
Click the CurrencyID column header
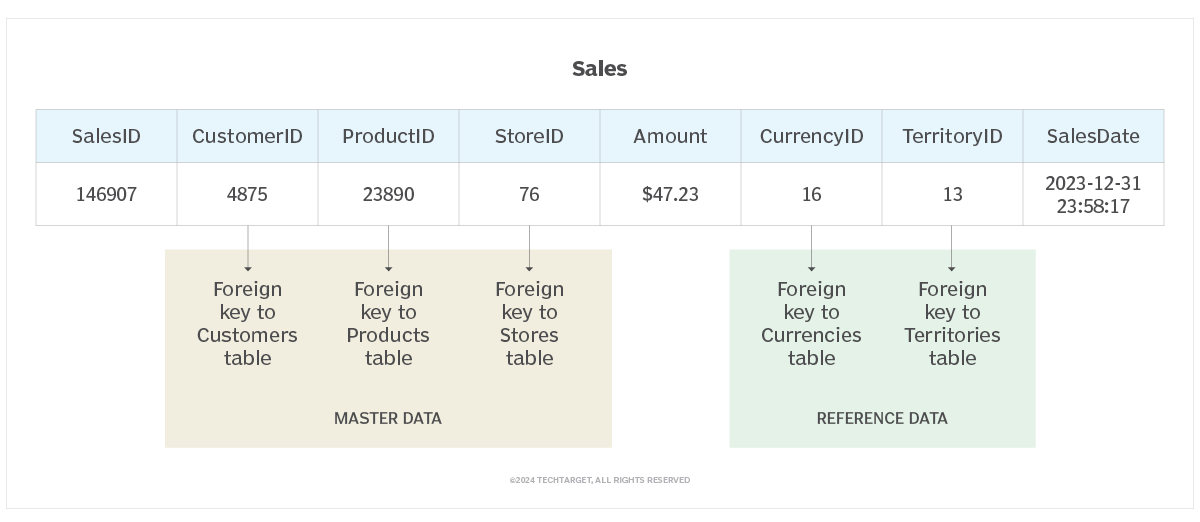[811, 137]
